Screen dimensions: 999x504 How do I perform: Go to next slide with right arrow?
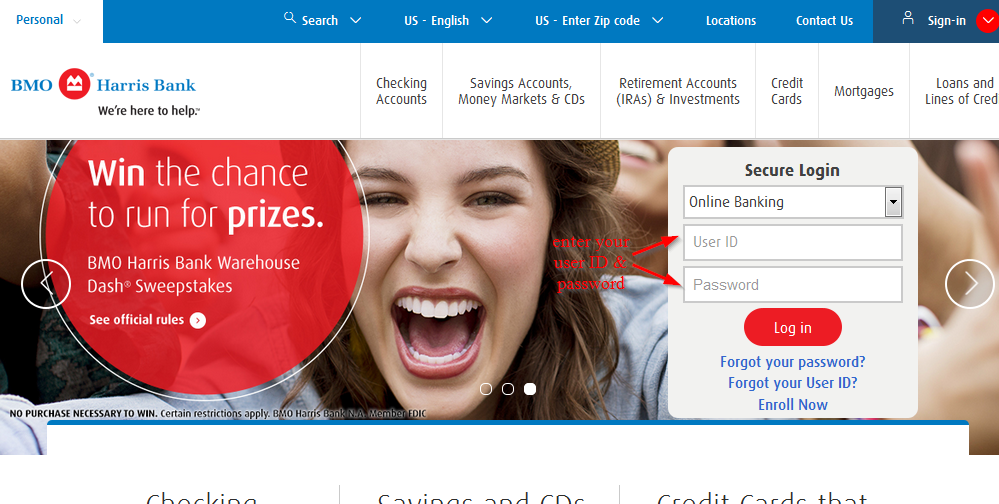click(970, 284)
